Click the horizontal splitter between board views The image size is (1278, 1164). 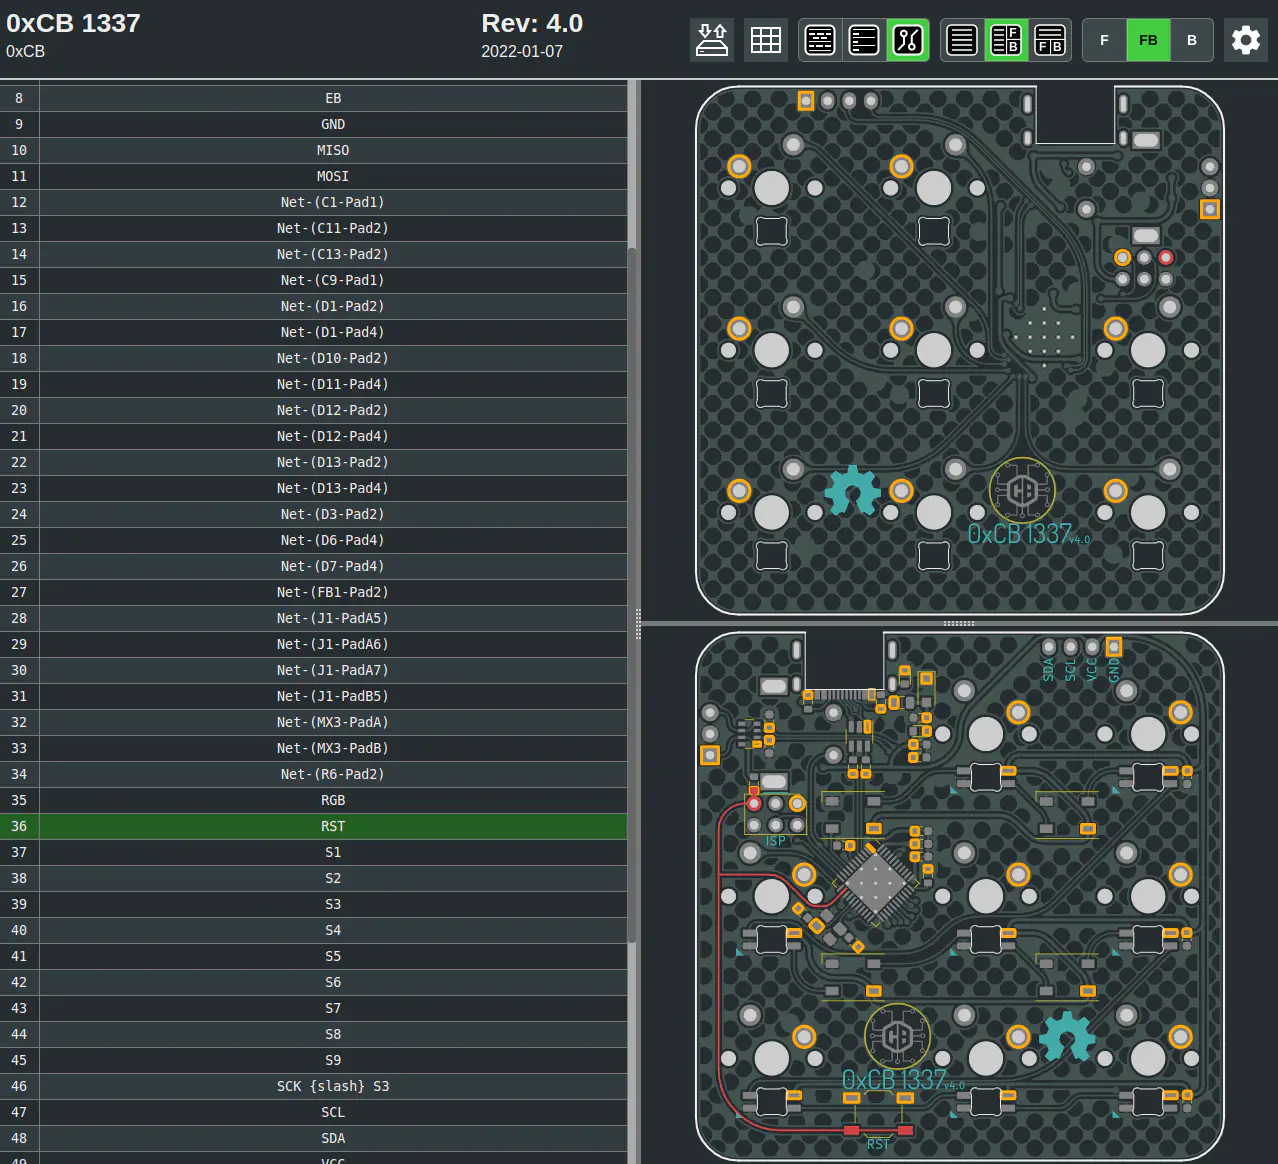point(958,623)
